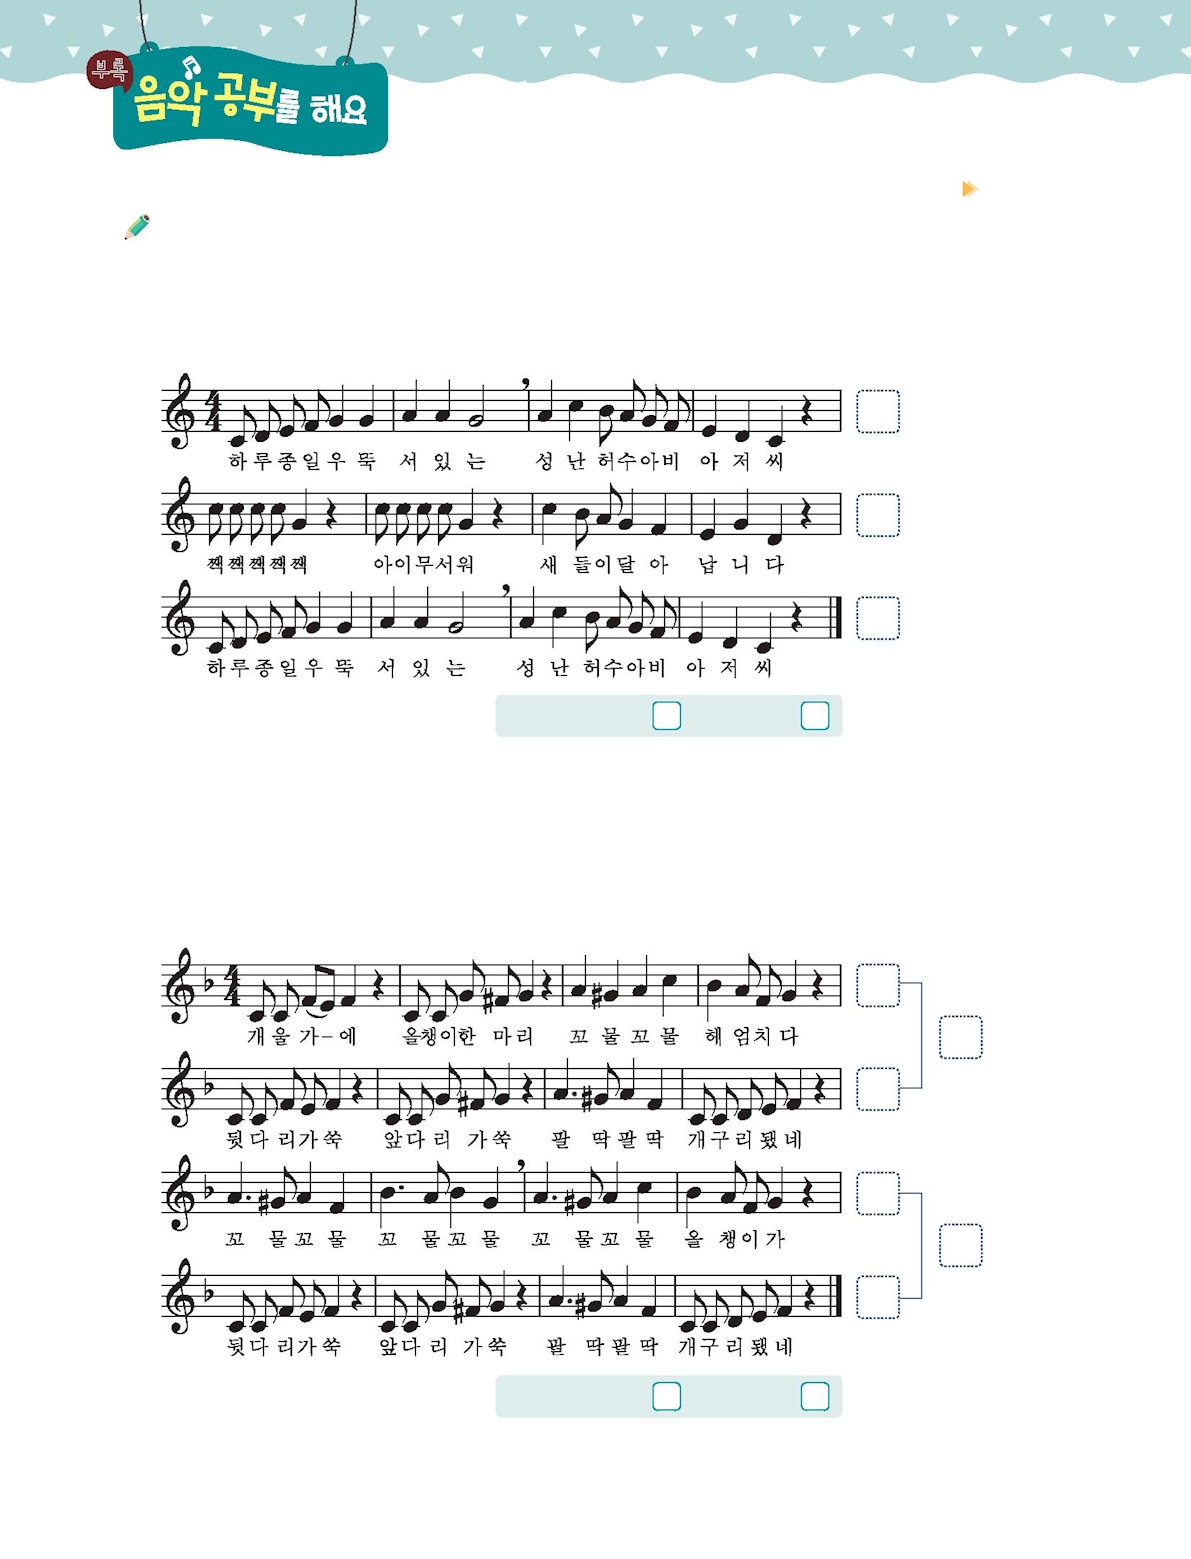Image resolution: width=1191 pixels, height=1559 pixels.
Task: Click the lyrics 새들이 달아납니다
Action: coord(662,565)
